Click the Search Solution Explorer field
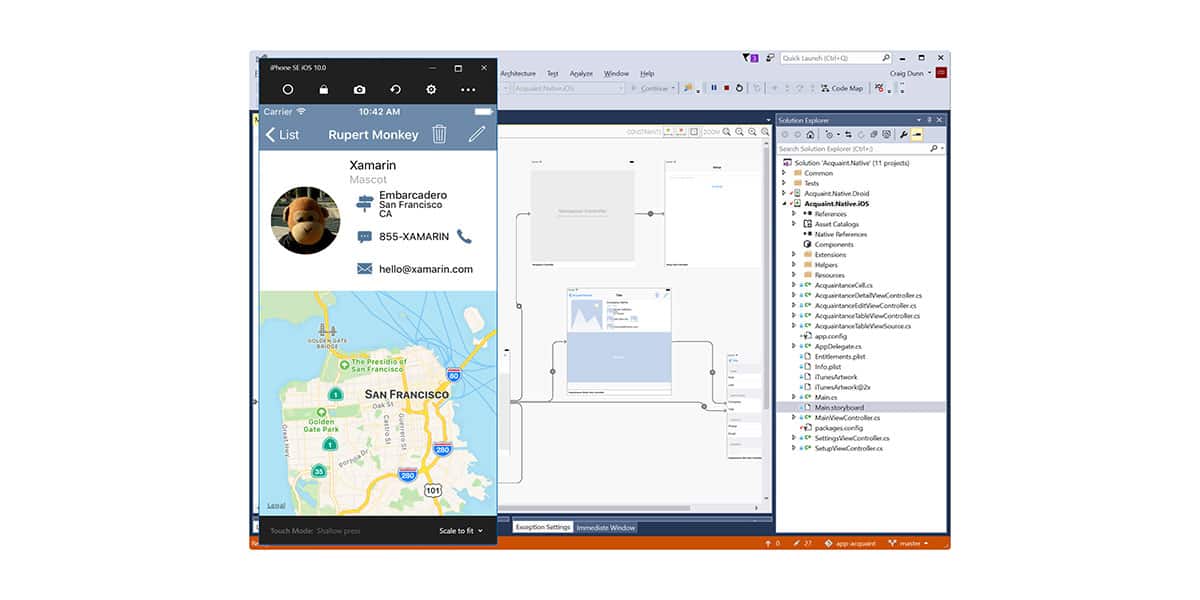The image size is (1200, 600). coord(859,148)
